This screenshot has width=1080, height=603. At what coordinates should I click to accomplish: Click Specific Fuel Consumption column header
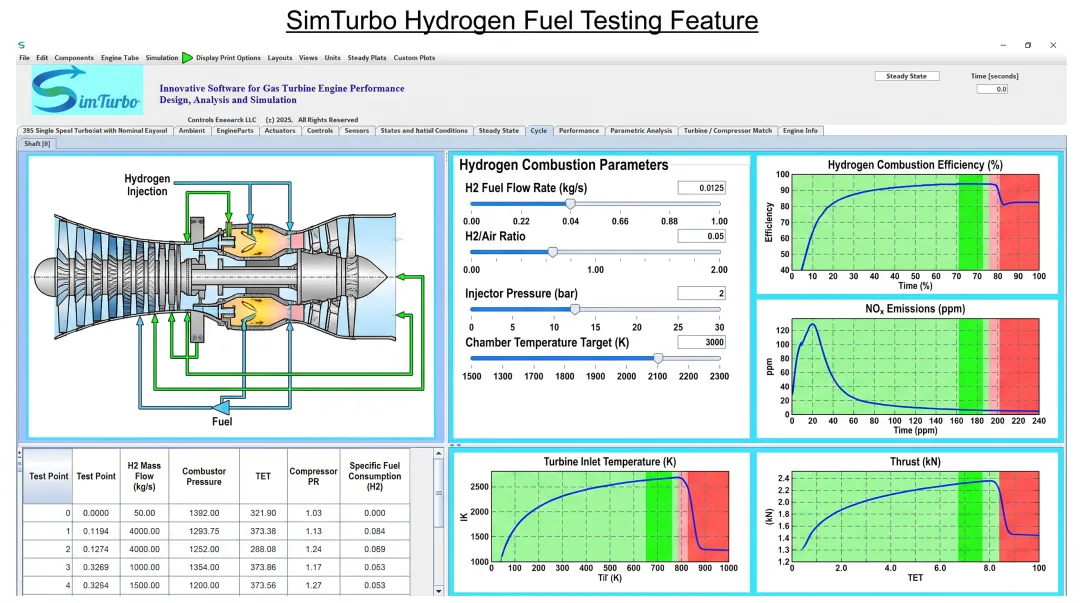pos(375,476)
